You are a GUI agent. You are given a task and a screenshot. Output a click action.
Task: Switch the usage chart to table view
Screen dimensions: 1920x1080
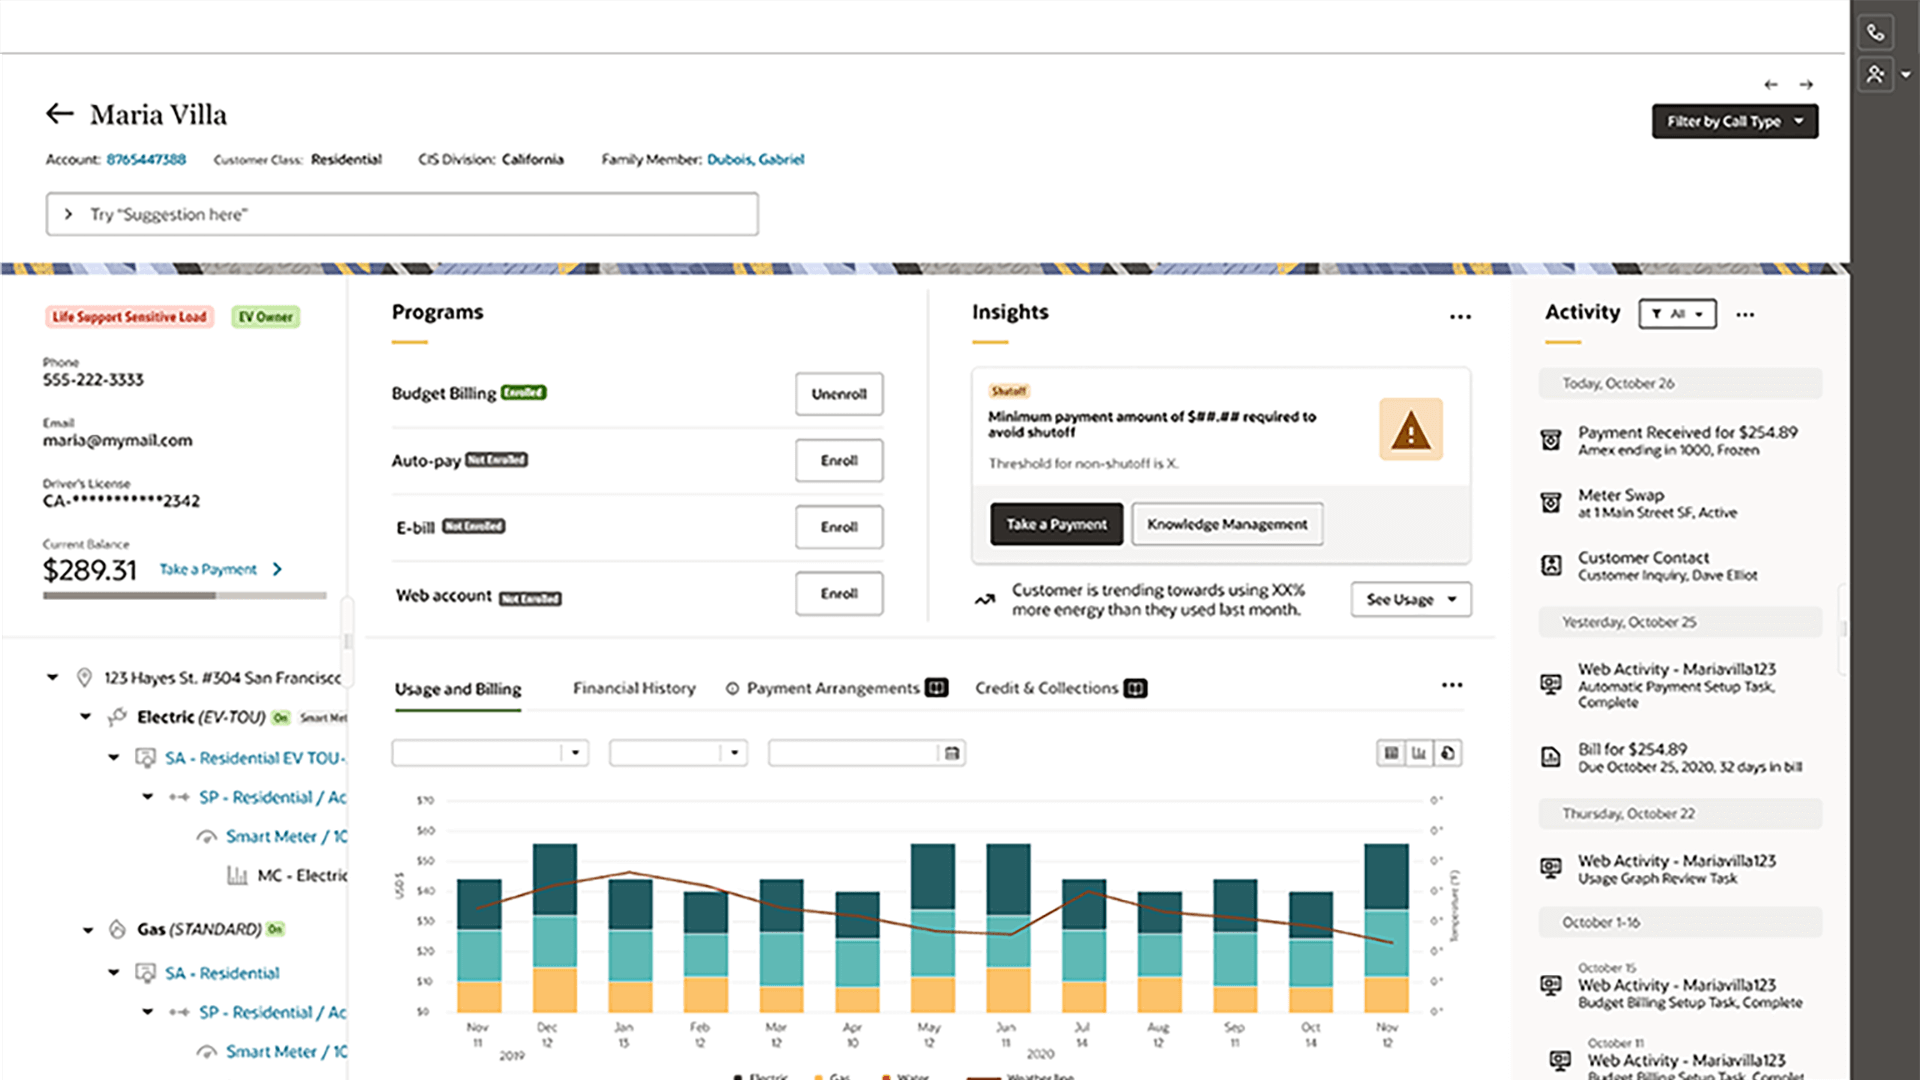[x=1390, y=752]
